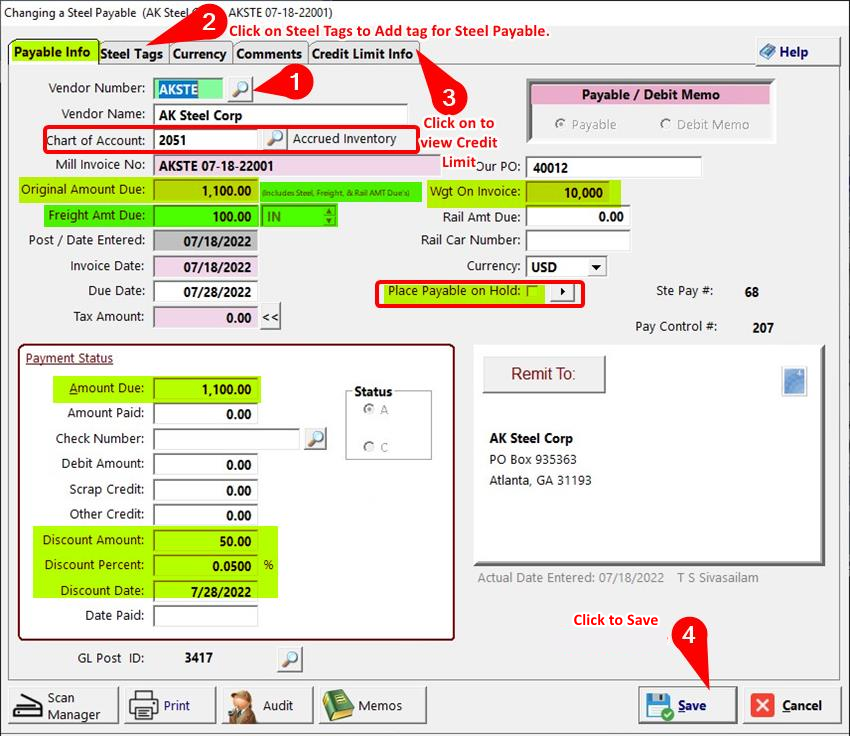The height and width of the screenshot is (736, 850).
Task: Click the payment status Amount Due field
Action: click(x=205, y=389)
